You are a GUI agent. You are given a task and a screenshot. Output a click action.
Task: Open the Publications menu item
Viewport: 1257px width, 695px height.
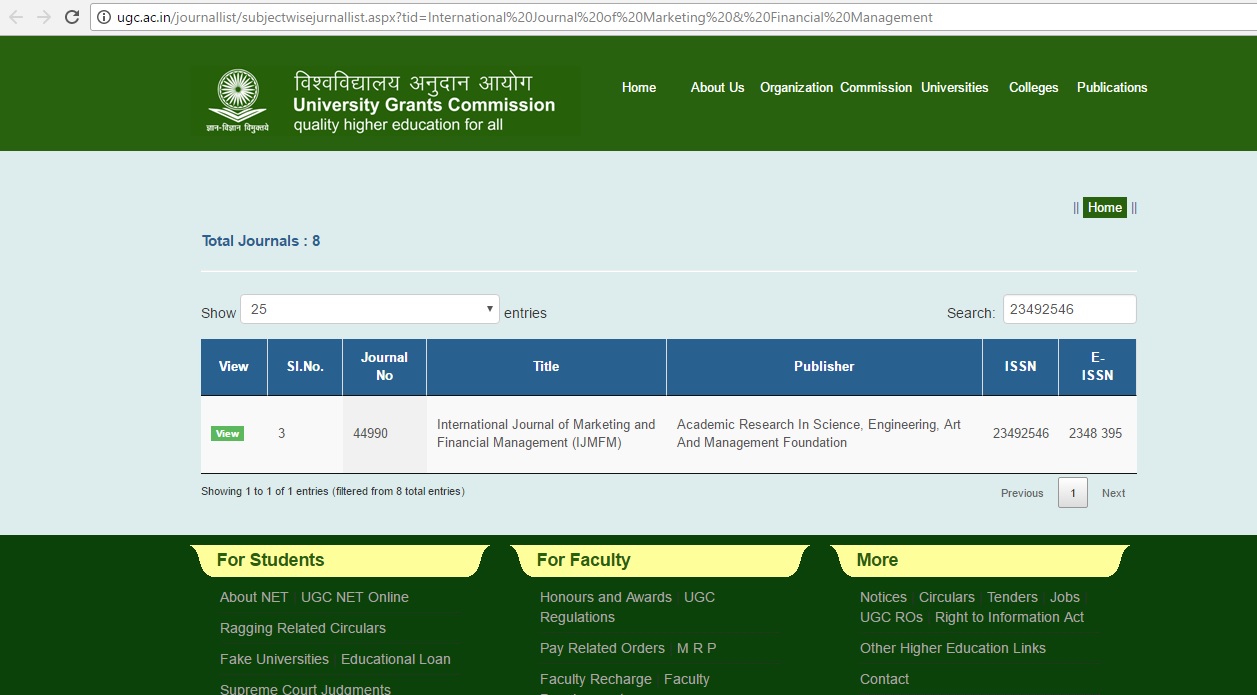(x=1111, y=88)
